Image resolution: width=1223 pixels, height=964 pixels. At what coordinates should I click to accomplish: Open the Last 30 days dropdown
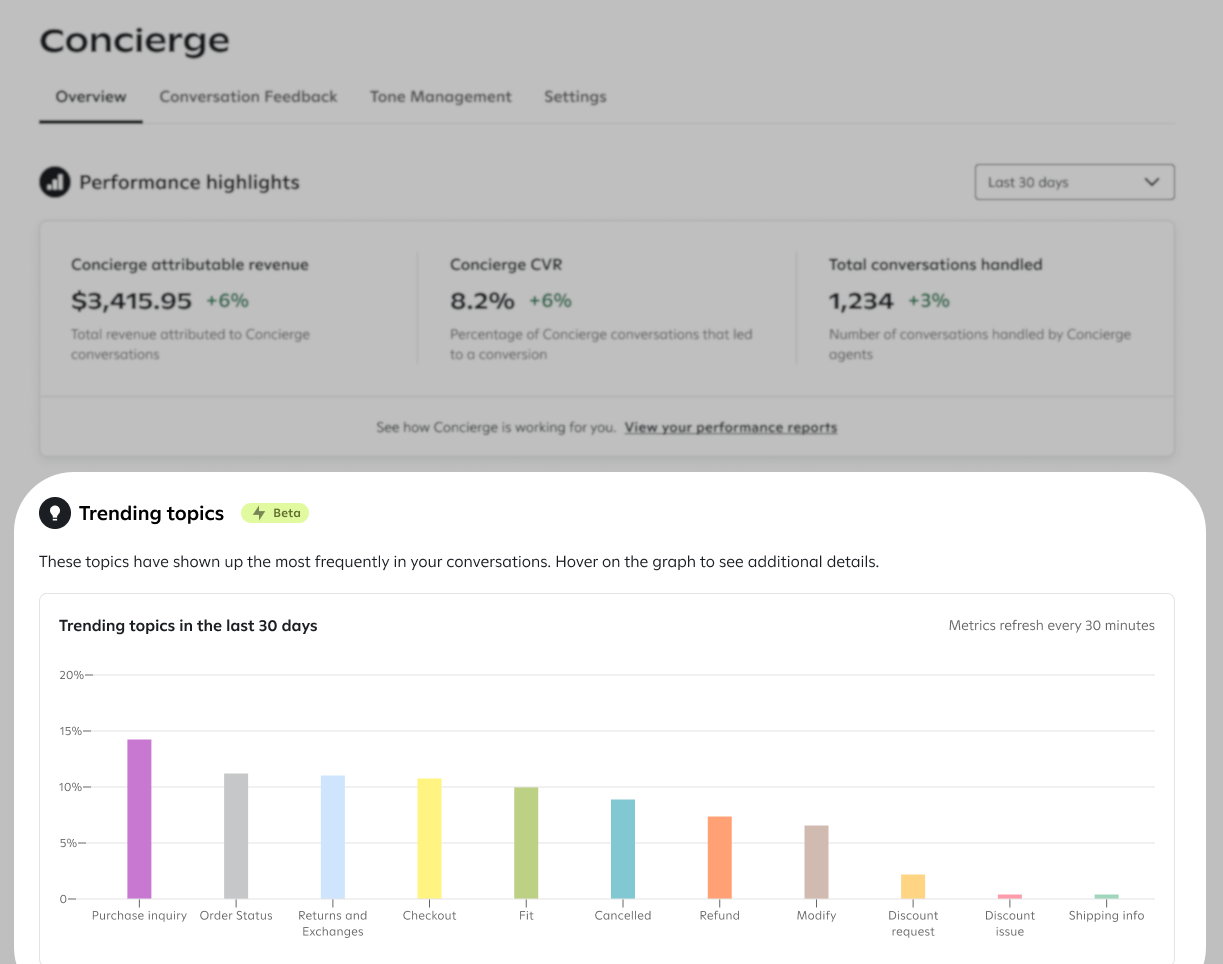coord(1074,182)
